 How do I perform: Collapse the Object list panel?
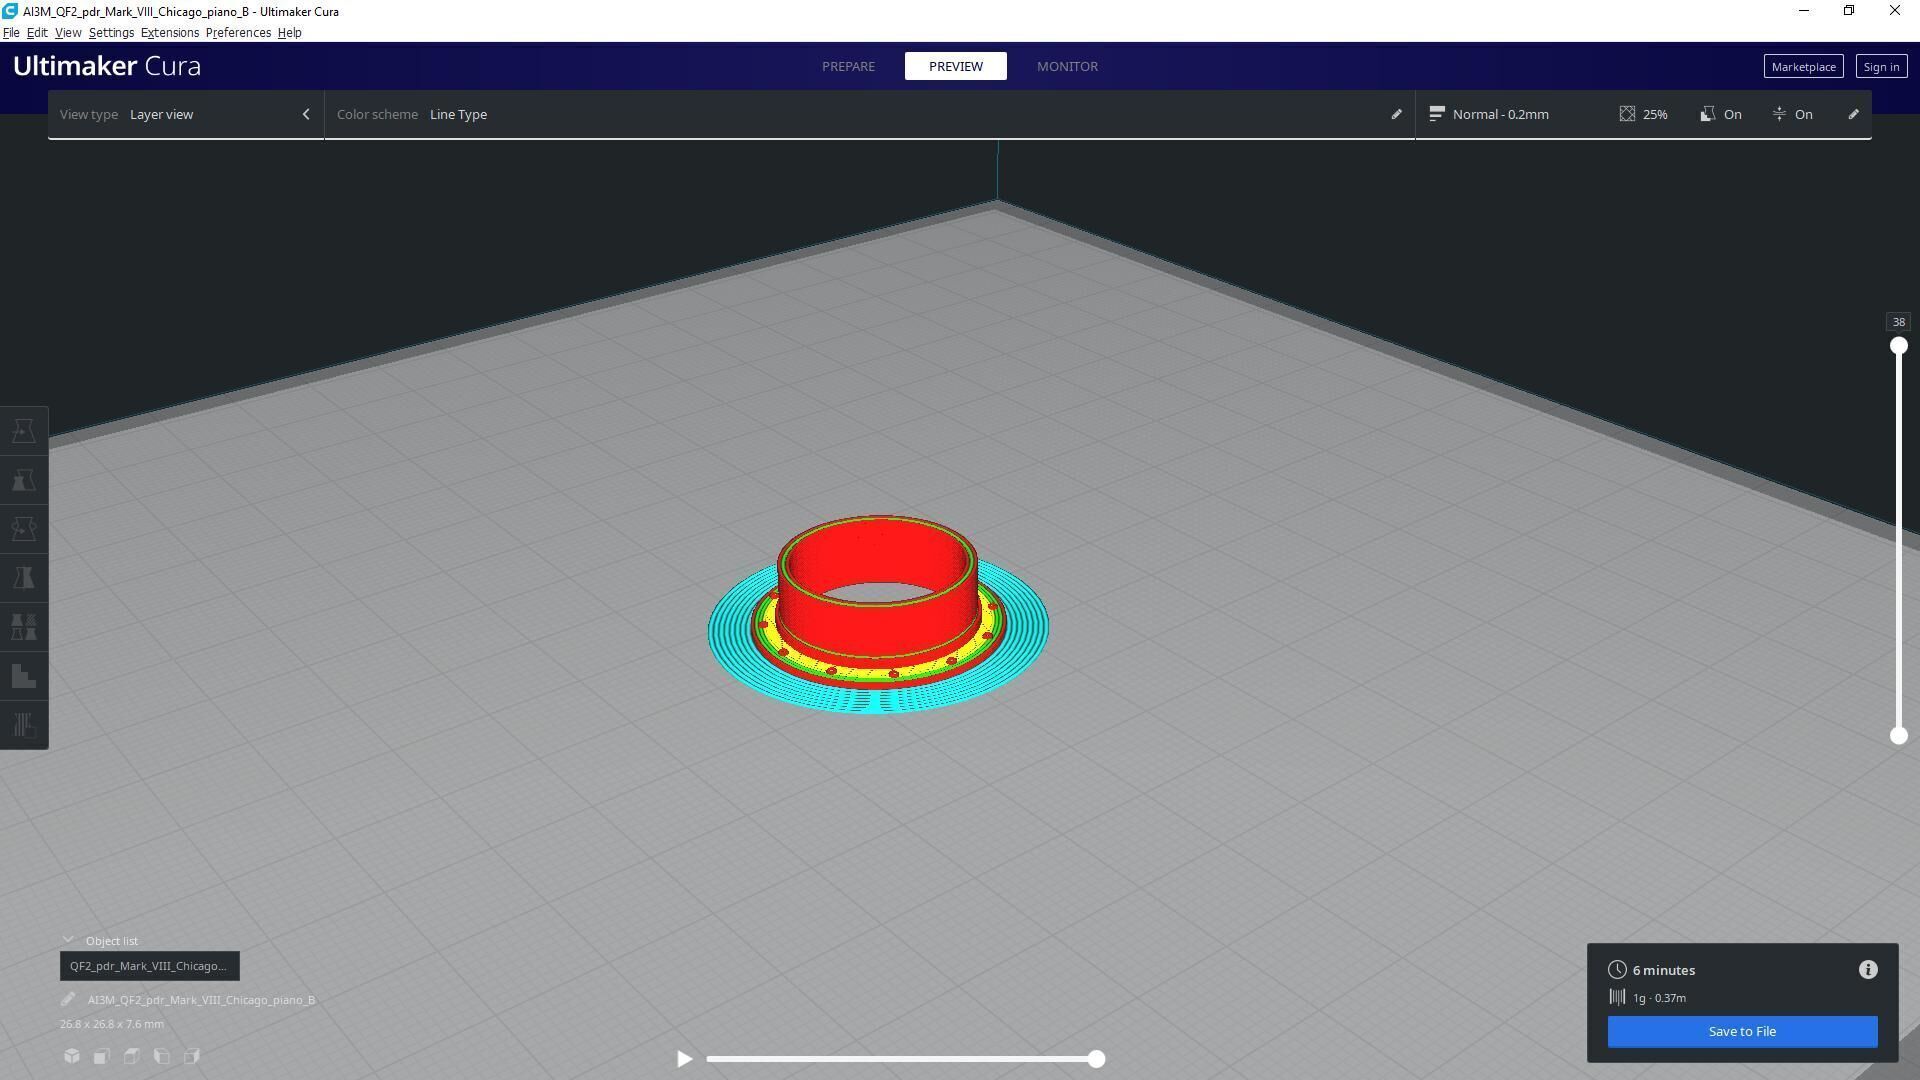point(68,941)
